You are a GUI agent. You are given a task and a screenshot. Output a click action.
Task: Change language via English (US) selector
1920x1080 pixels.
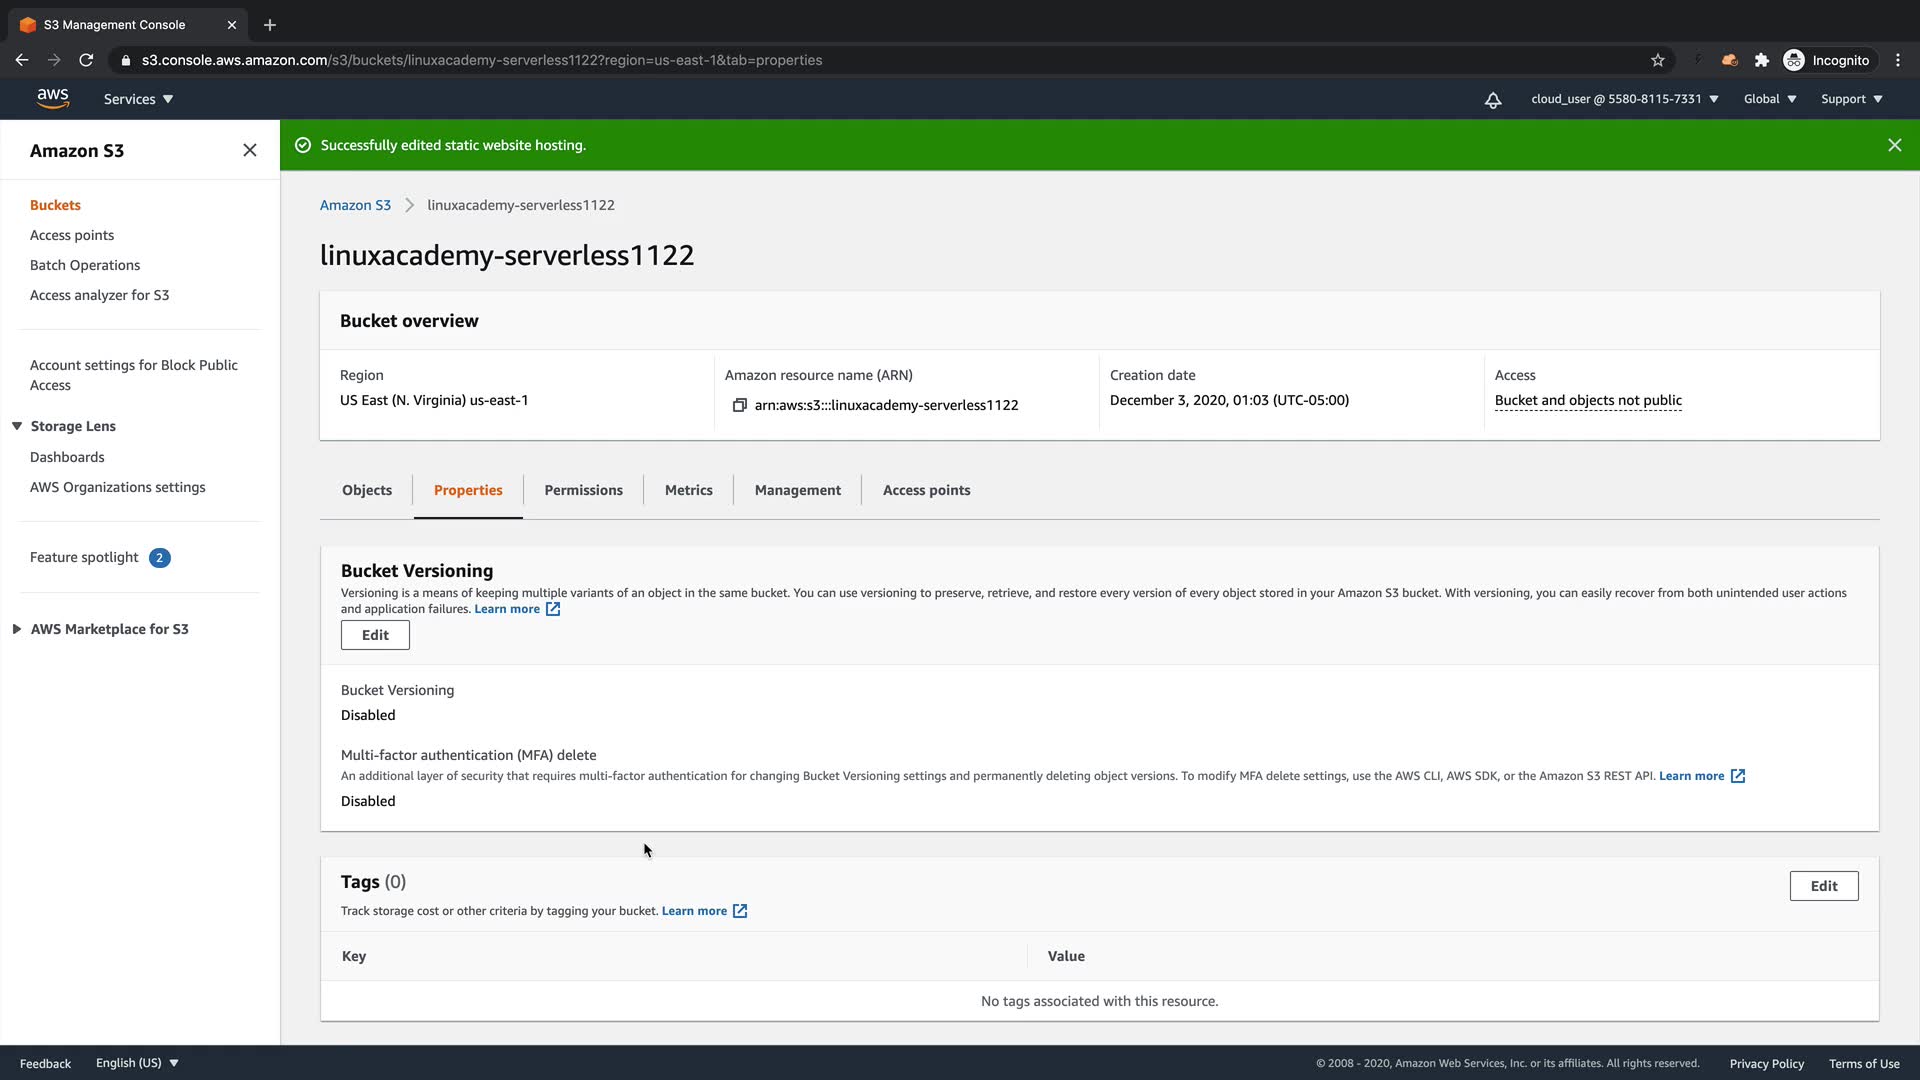137,1063
